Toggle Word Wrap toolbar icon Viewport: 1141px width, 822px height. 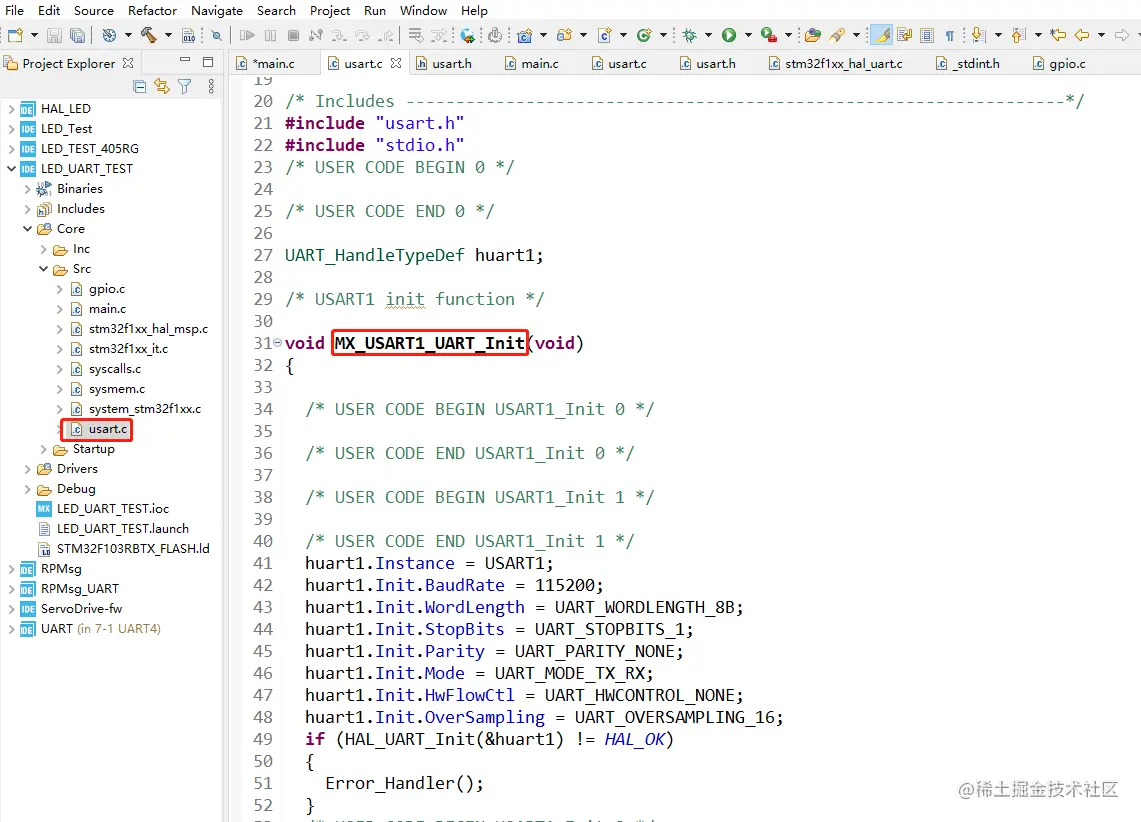(905, 35)
